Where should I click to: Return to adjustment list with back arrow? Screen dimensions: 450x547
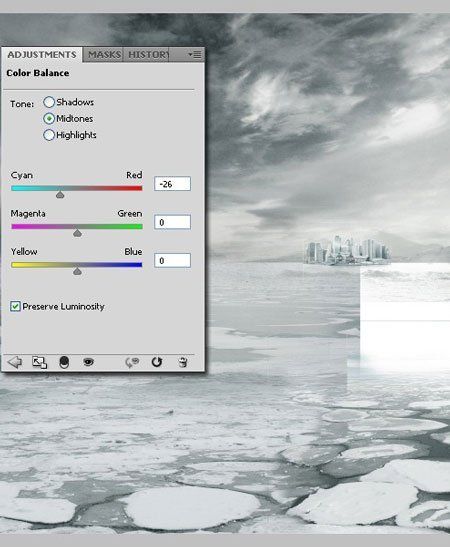(15, 362)
